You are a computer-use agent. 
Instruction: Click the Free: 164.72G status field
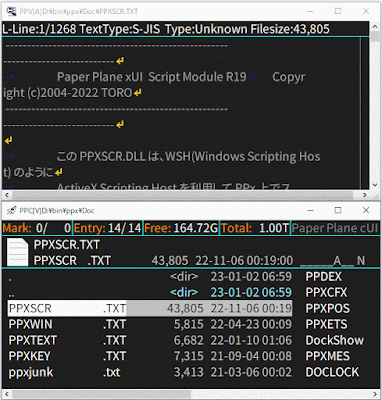[181, 228]
